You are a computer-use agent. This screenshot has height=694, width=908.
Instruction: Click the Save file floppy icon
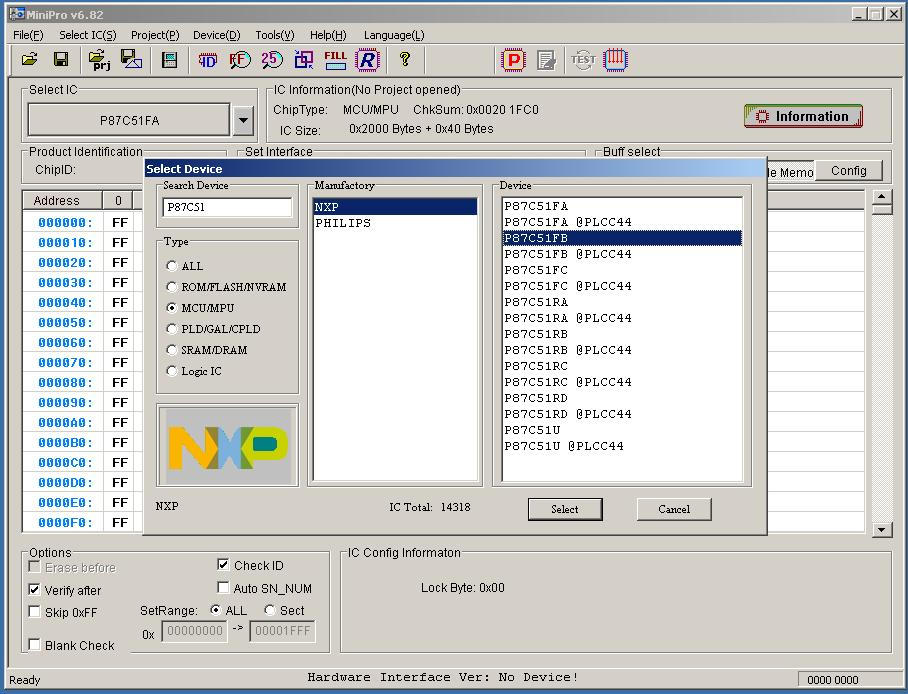(61, 59)
